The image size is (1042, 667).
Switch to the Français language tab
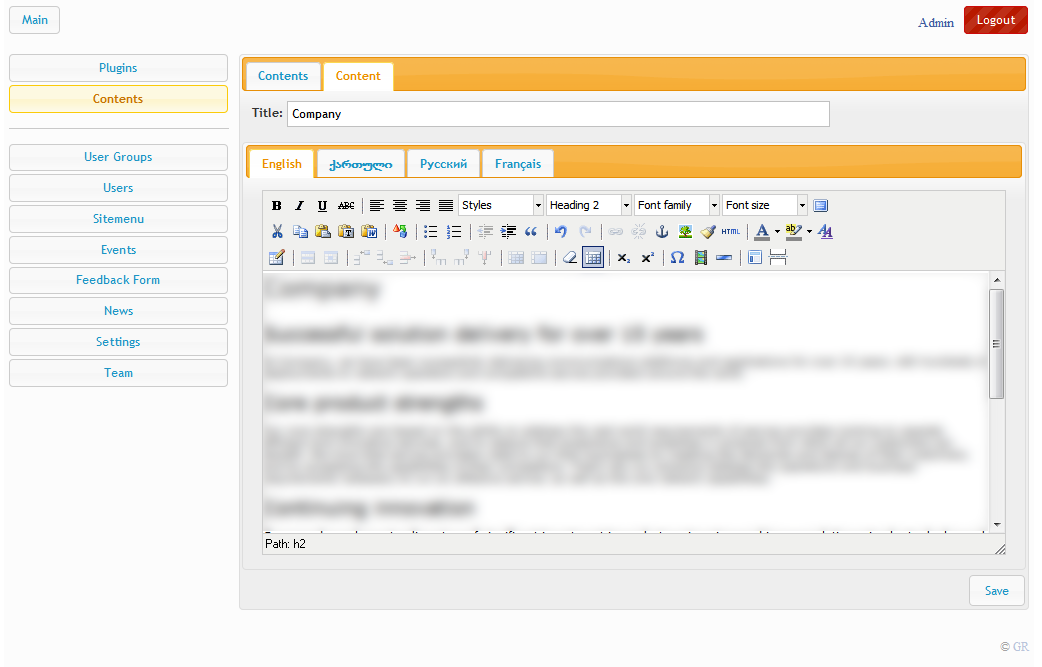click(517, 164)
